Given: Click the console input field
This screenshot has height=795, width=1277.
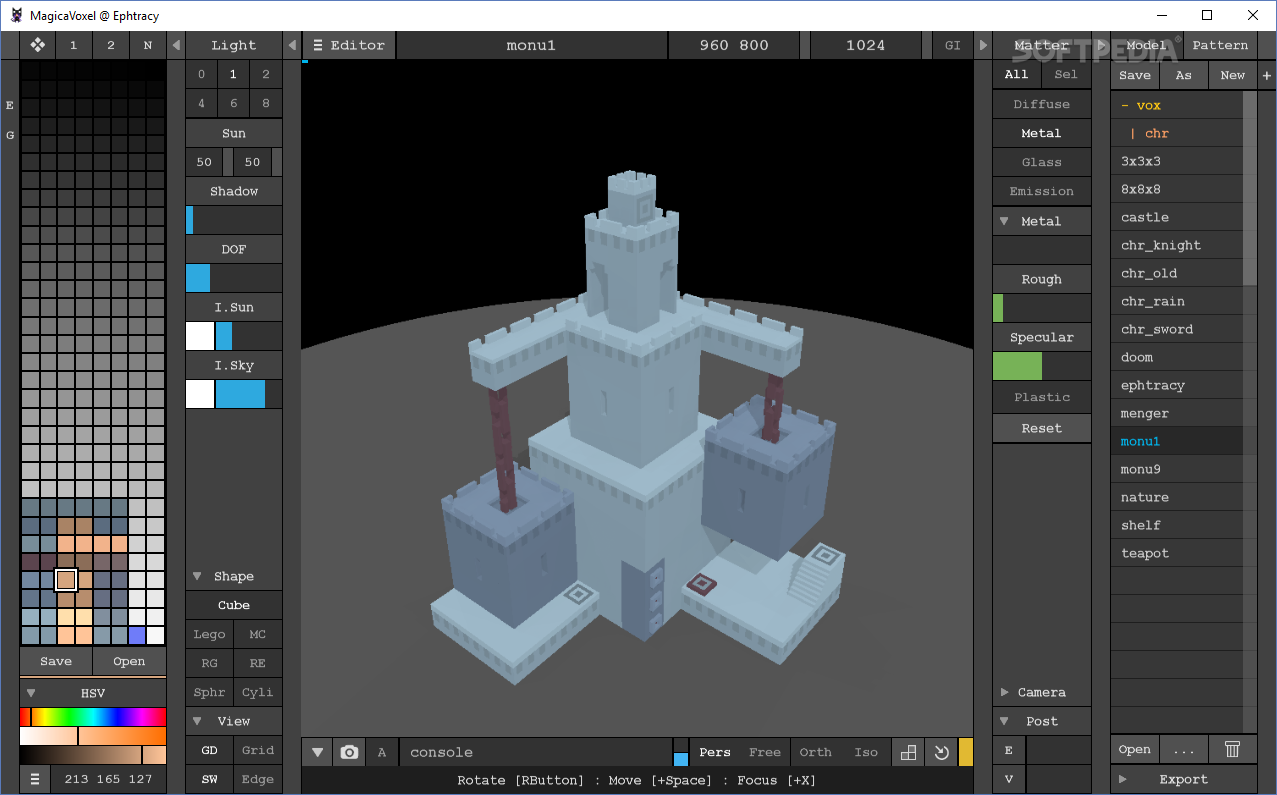Looking at the screenshot, I should tap(535, 752).
